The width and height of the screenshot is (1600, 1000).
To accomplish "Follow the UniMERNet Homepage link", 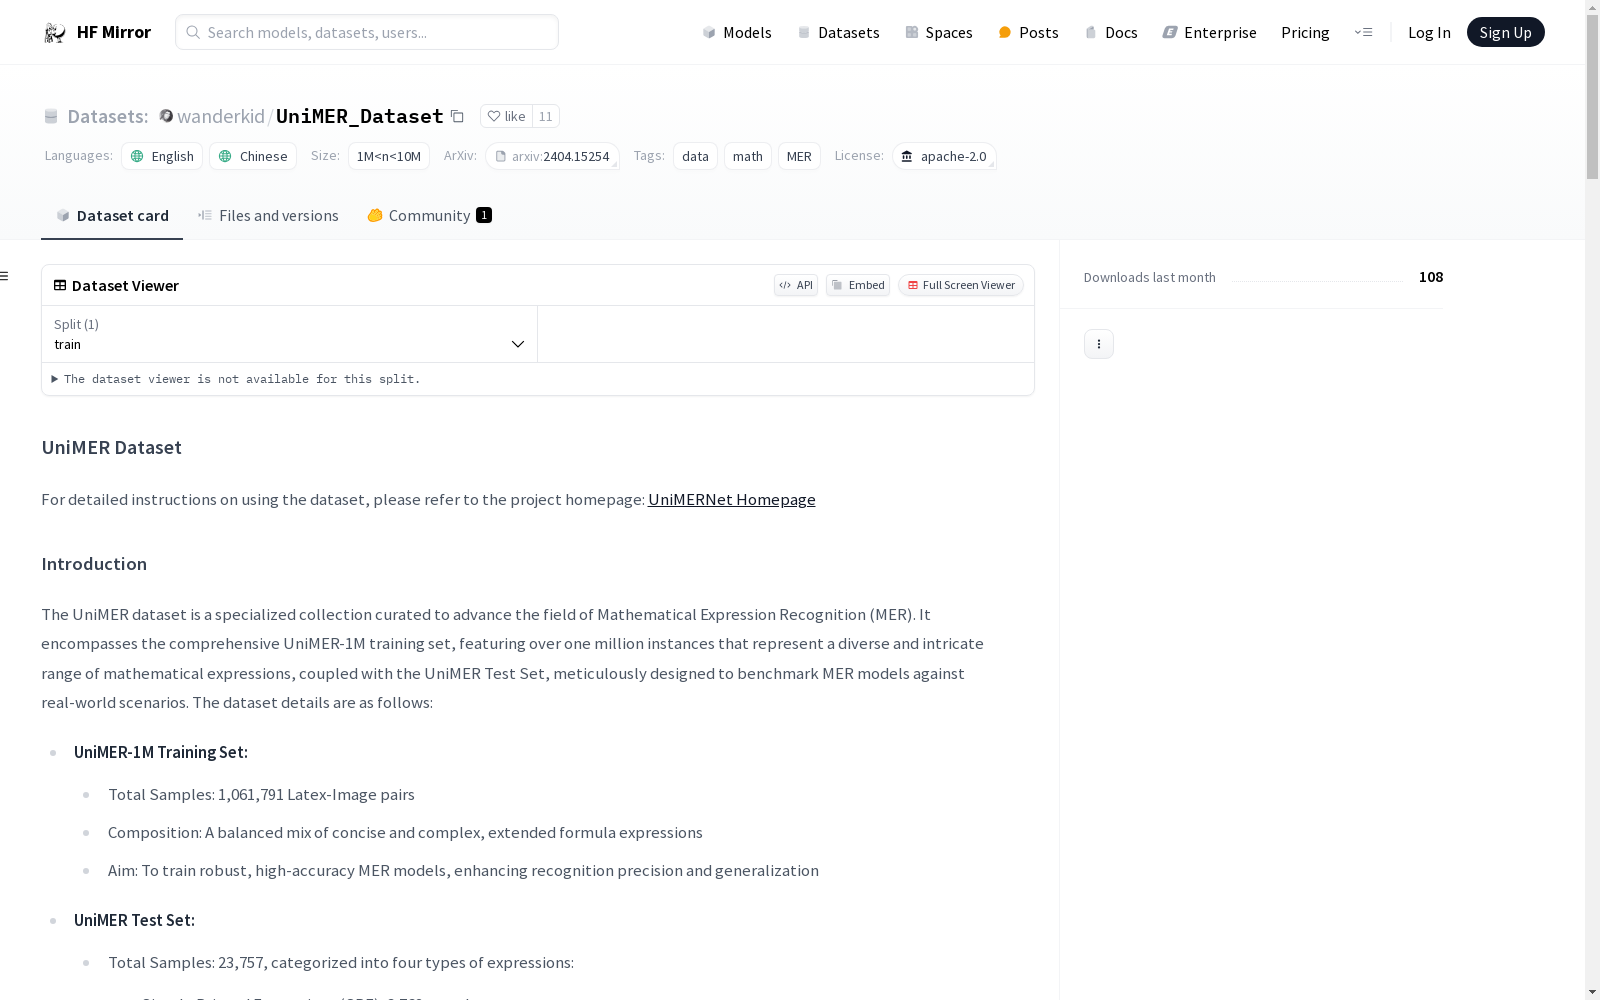I will [732, 500].
